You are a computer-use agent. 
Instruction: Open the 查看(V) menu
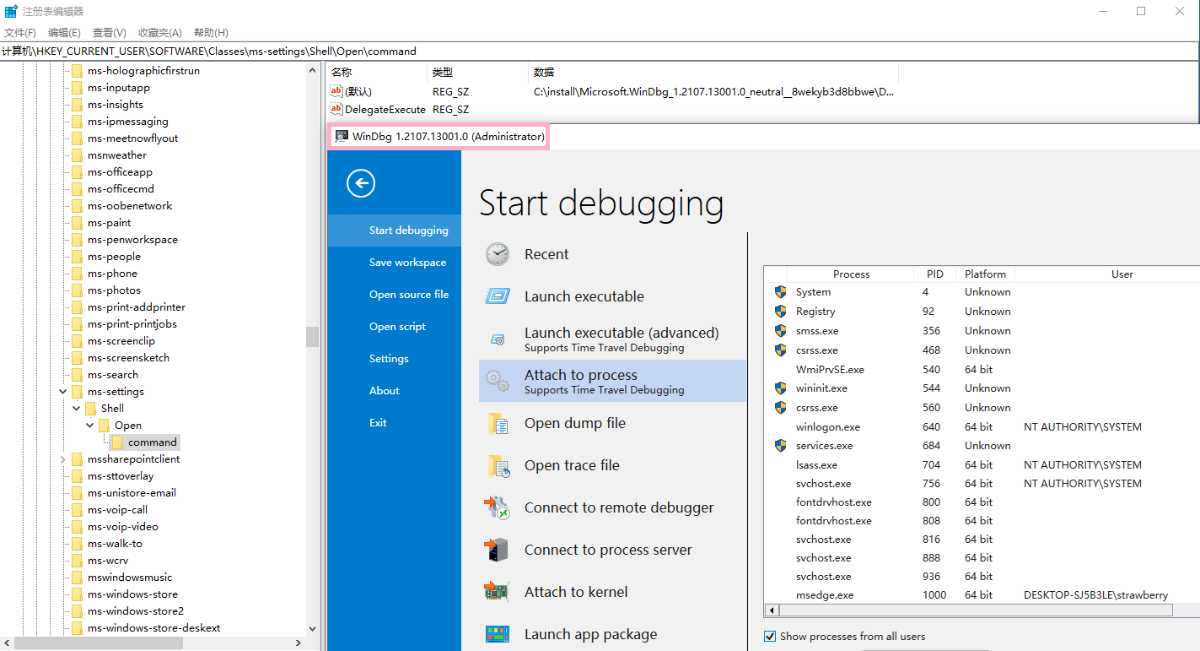coord(109,33)
